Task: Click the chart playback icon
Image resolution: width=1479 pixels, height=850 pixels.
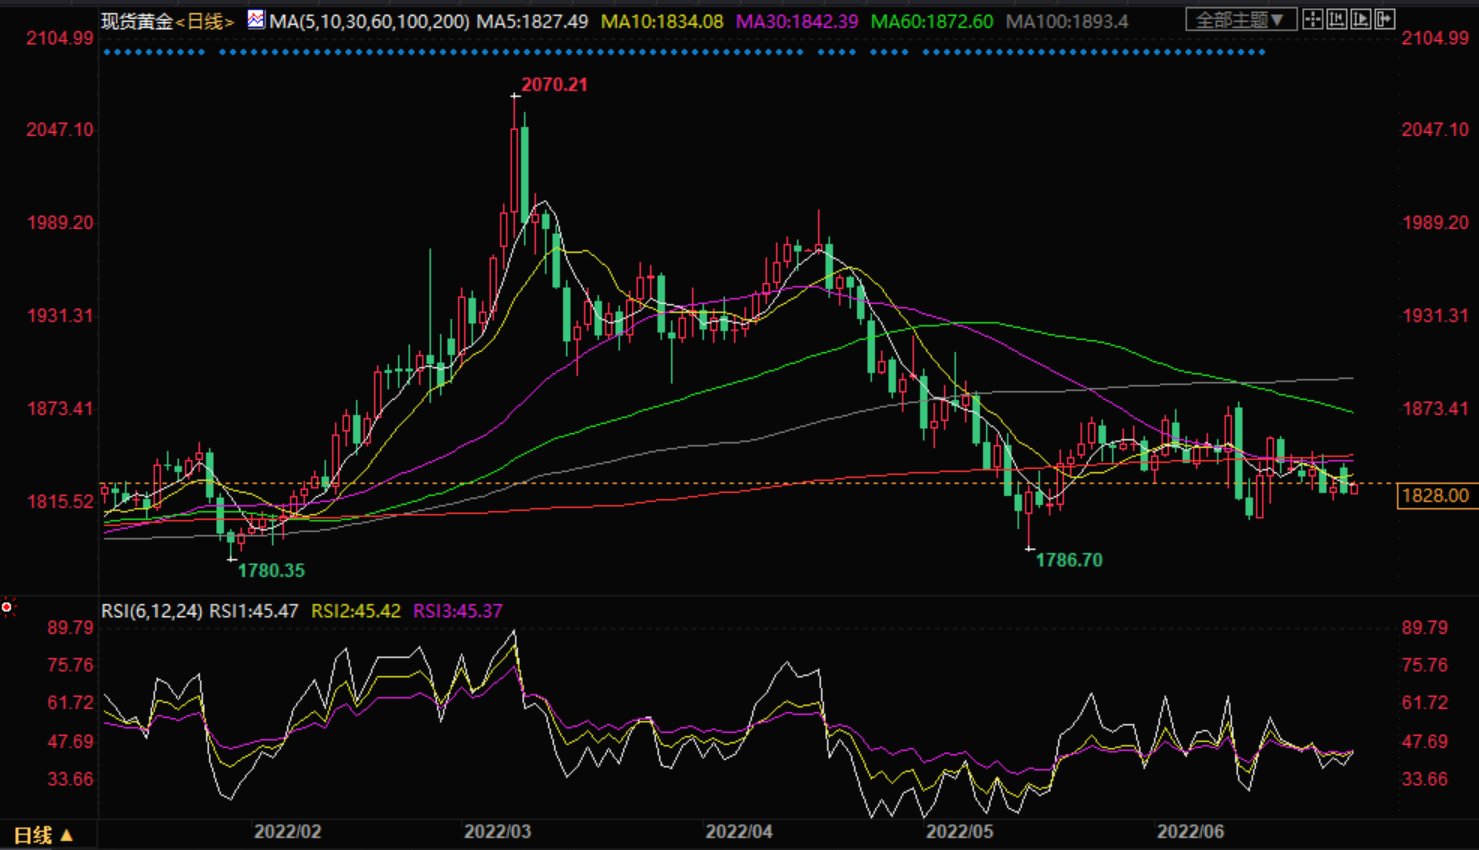Action: click(1361, 19)
